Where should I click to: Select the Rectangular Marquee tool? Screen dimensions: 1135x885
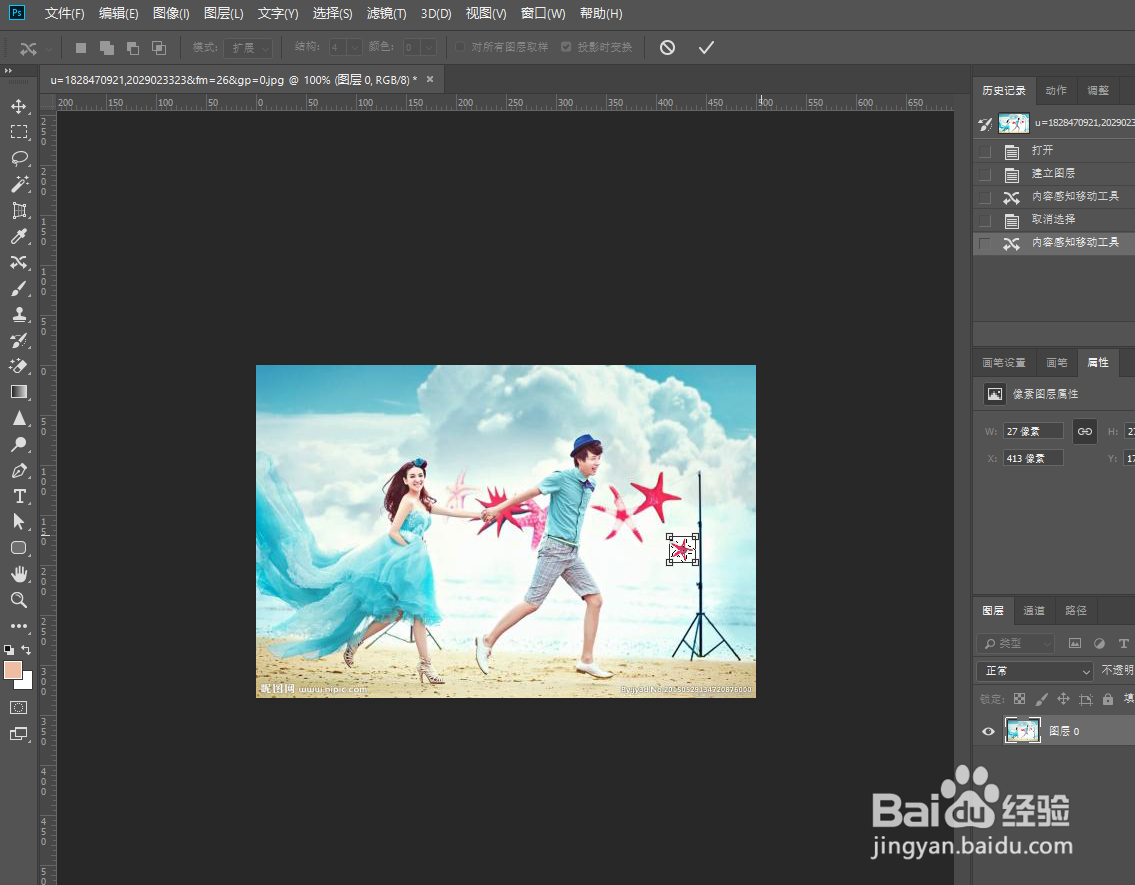(x=19, y=132)
